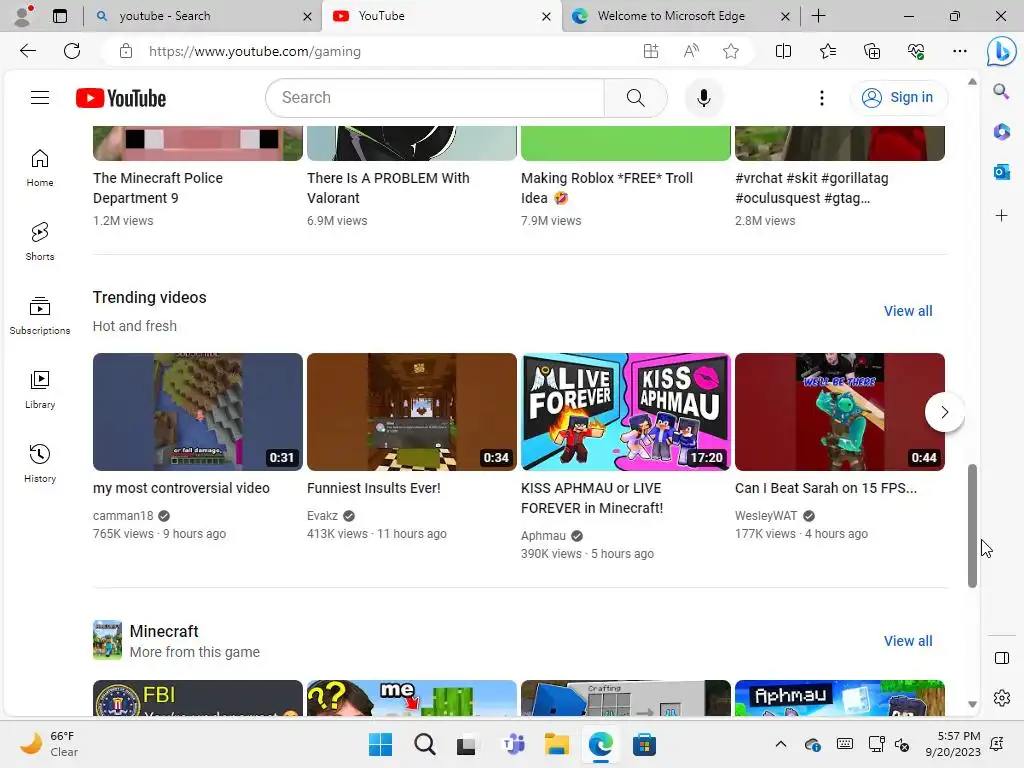This screenshot has width=1024, height=768.
Task: Close the Welcome to Microsoft Edge tab
Action: 785,16
